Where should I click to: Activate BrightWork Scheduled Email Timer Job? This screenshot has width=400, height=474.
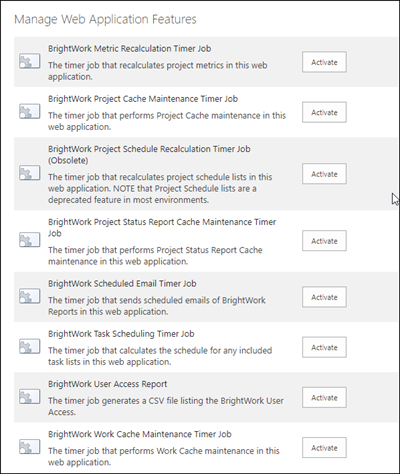(324, 297)
